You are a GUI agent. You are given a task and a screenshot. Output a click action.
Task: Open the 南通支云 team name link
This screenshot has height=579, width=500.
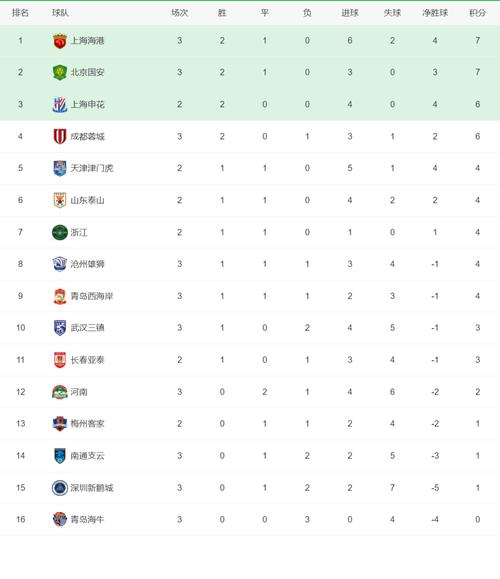click(88, 456)
